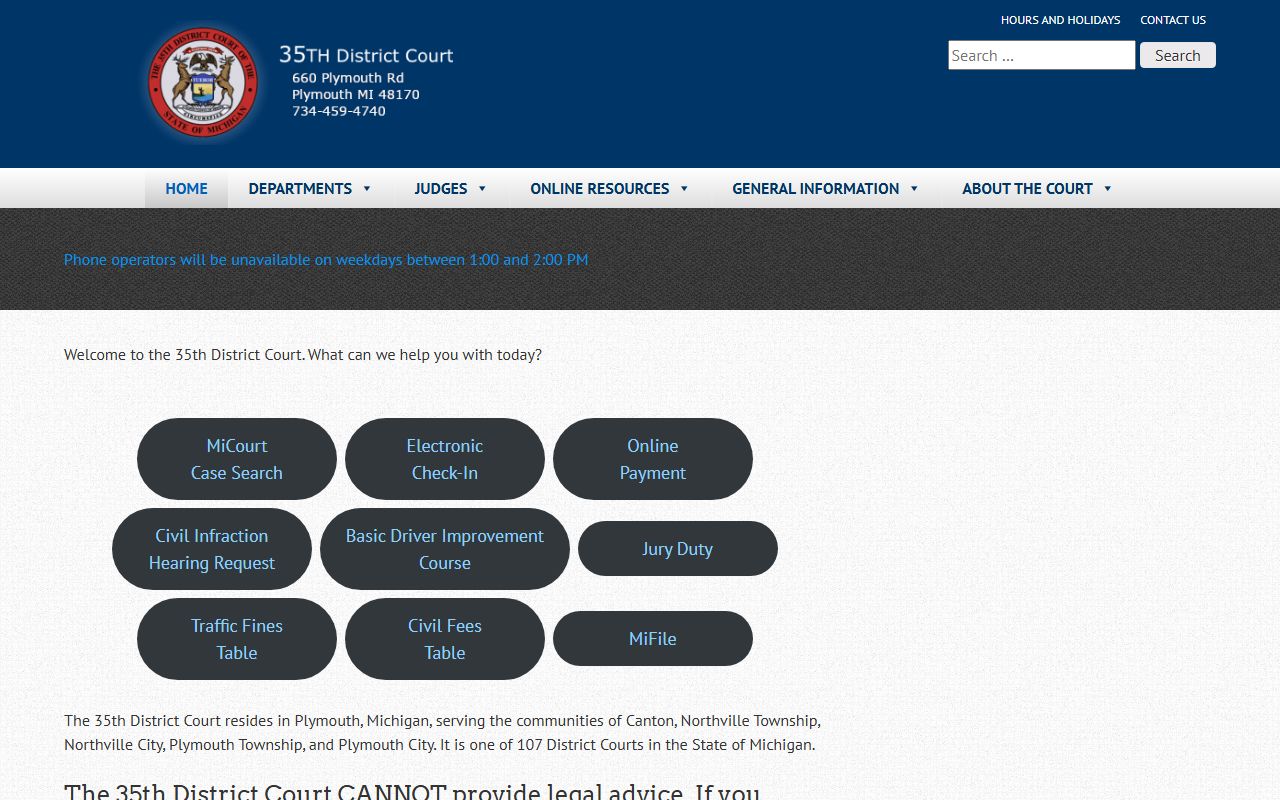
Task: Click the 35th District Court header title
Action: click(x=366, y=55)
